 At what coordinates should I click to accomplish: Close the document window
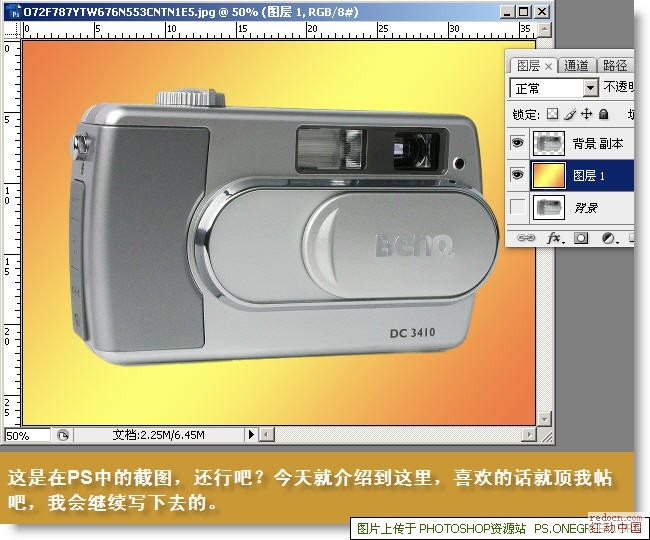click(541, 12)
